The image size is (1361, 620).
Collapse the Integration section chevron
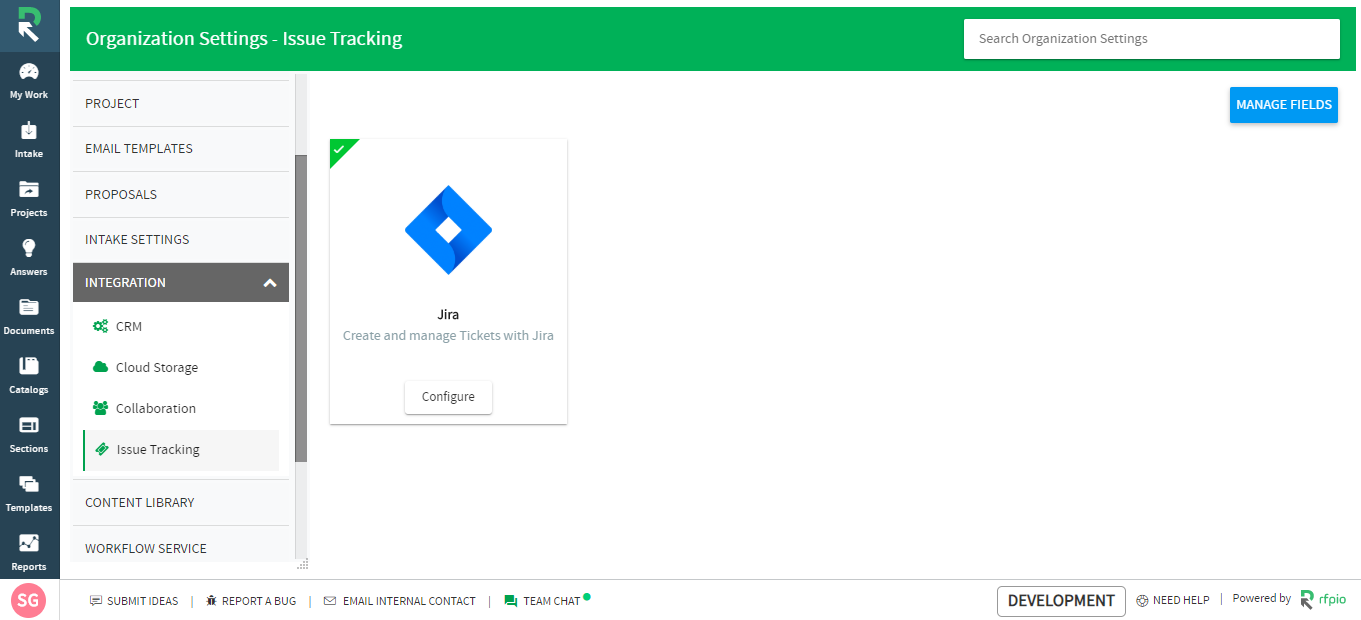pyautogui.click(x=270, y=283)
